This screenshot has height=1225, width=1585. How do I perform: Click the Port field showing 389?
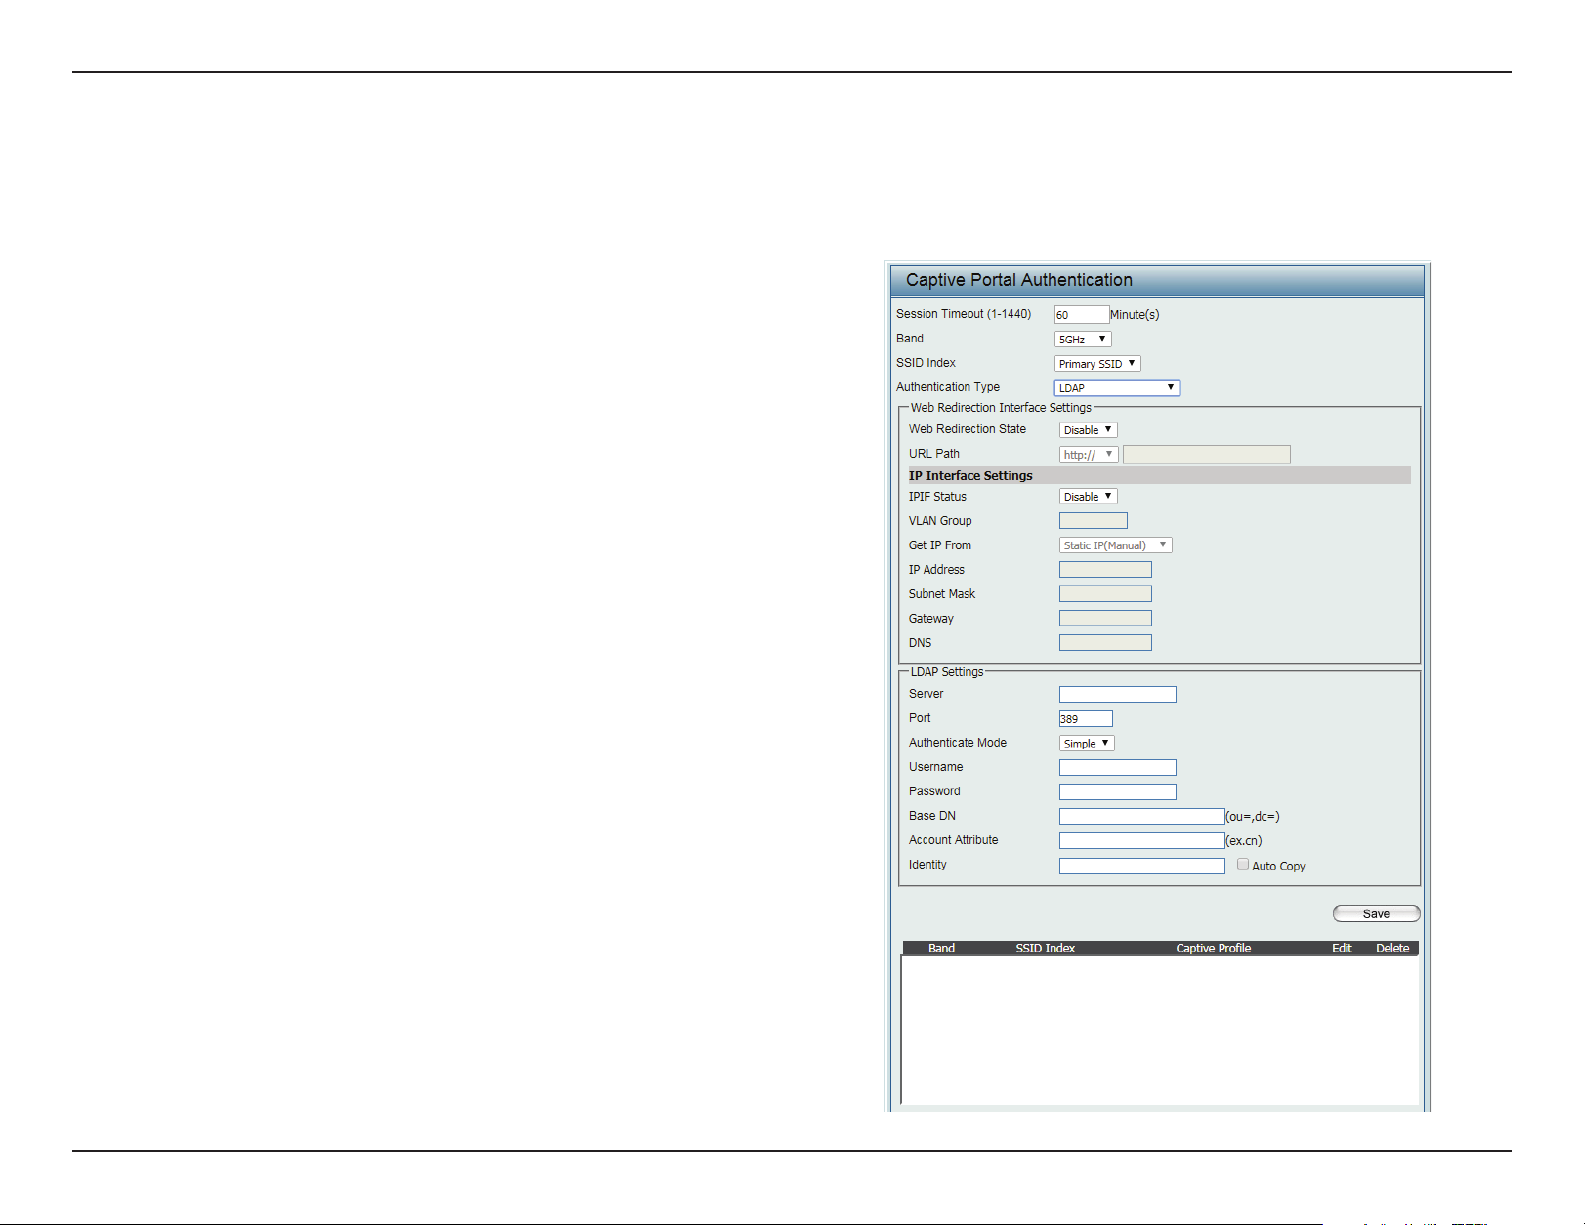click(1086, 719)
